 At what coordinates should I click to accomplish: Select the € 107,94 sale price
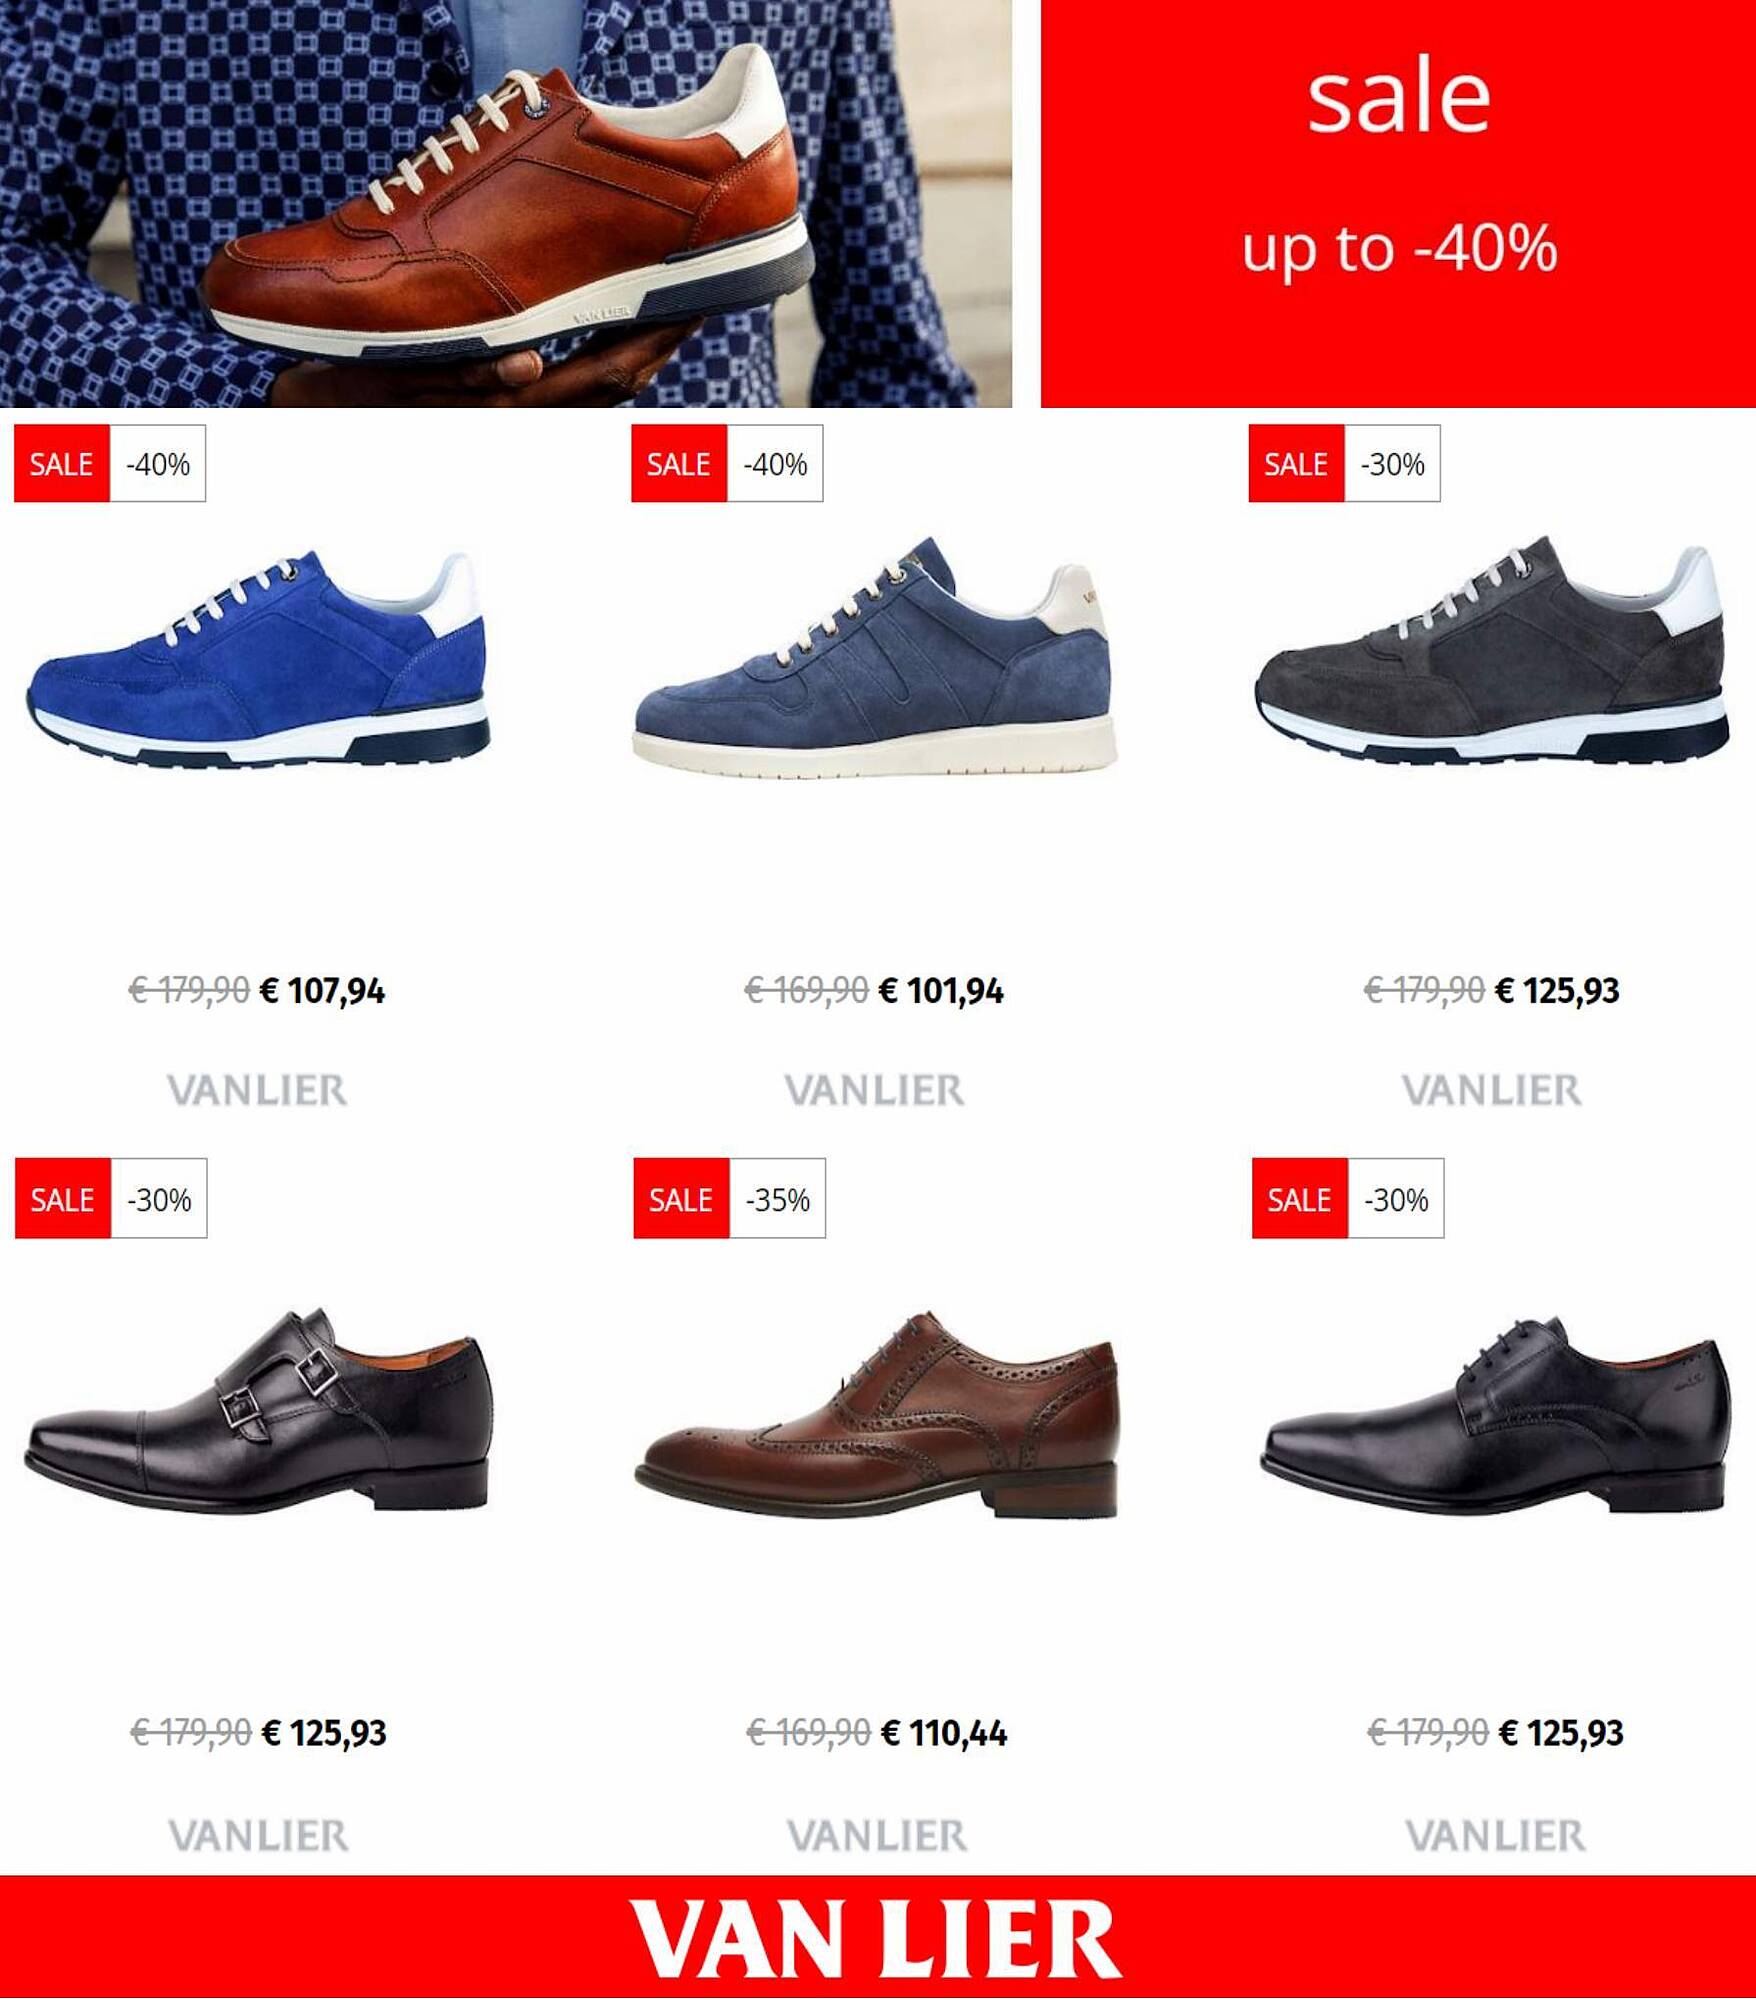[322, 991]
